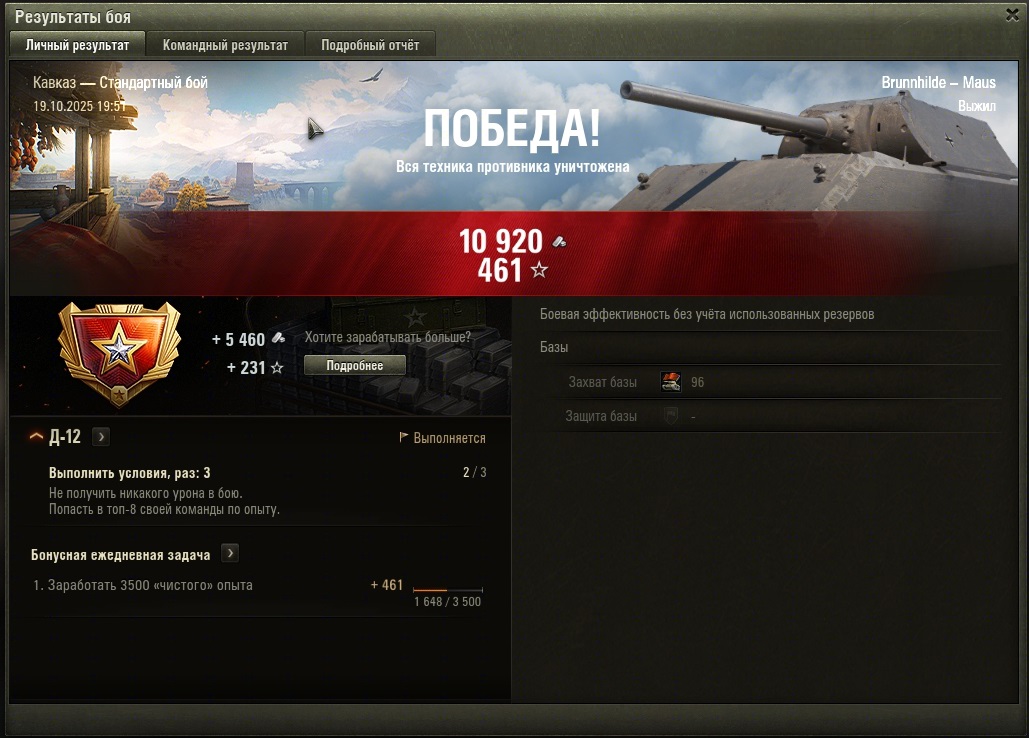1029x738 pixels.
Task: Click the daily task progress bar
Action: click(448, 590)
